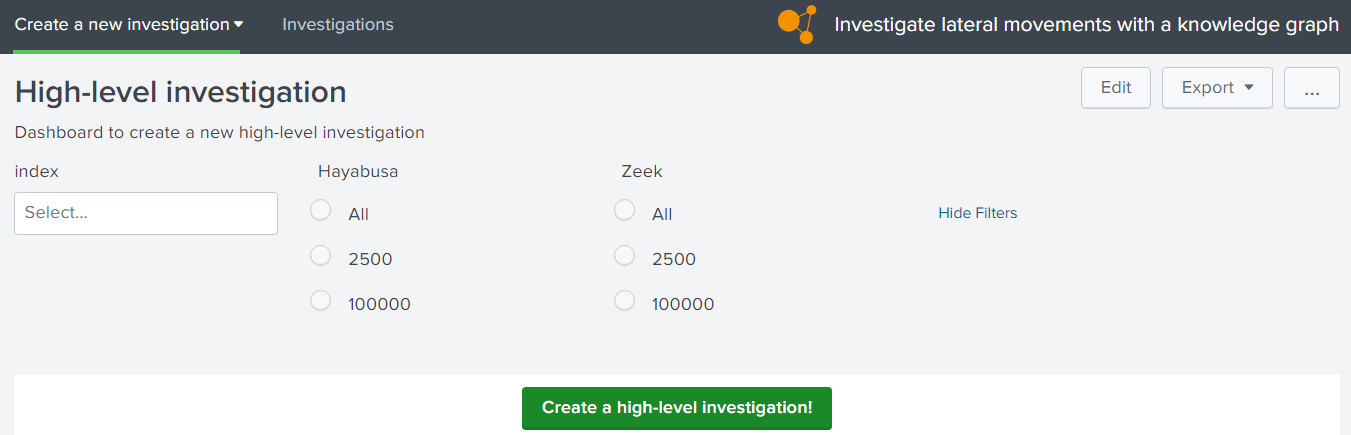
Task: Click the "Hide Filters" link
Action: point(977,213)
